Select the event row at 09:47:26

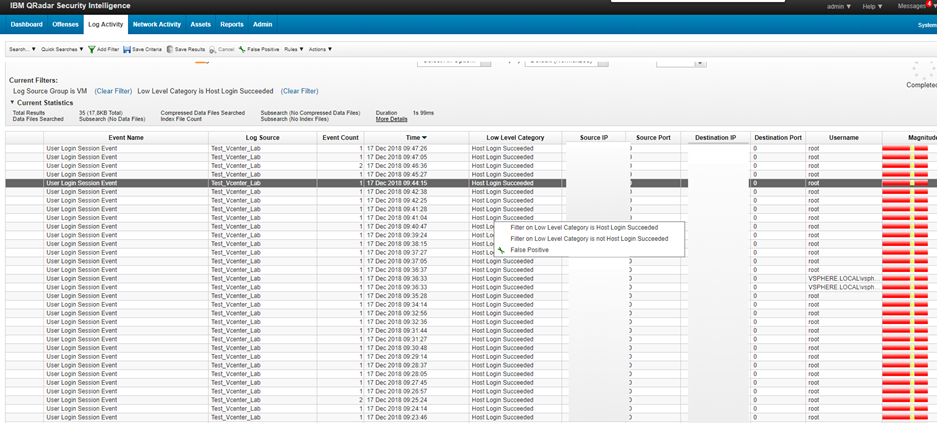471,148
